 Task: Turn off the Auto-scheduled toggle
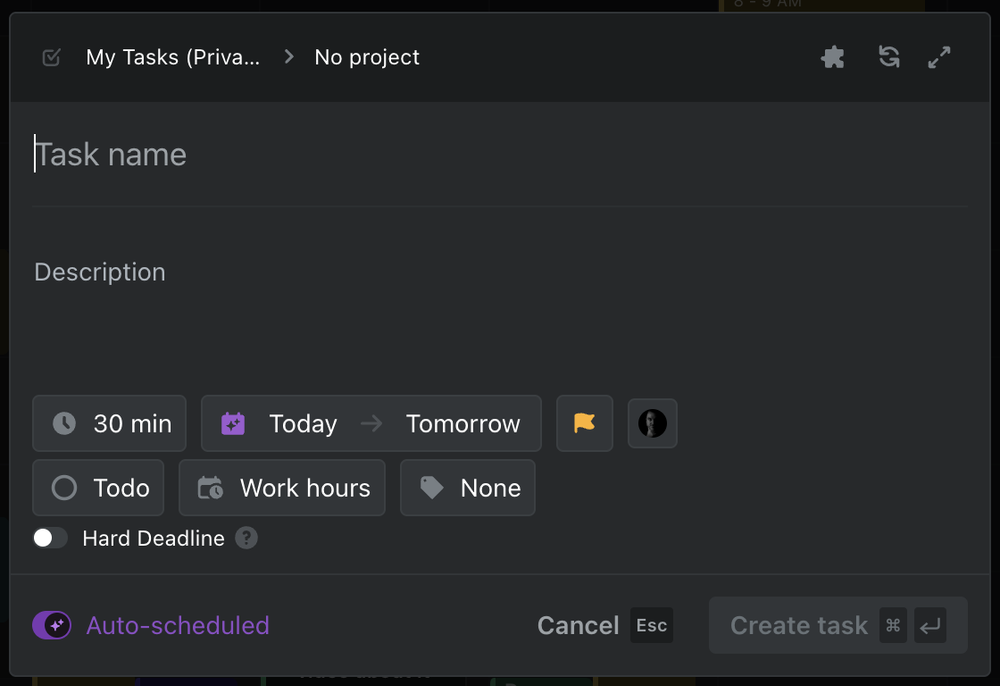tap(52, 625)
